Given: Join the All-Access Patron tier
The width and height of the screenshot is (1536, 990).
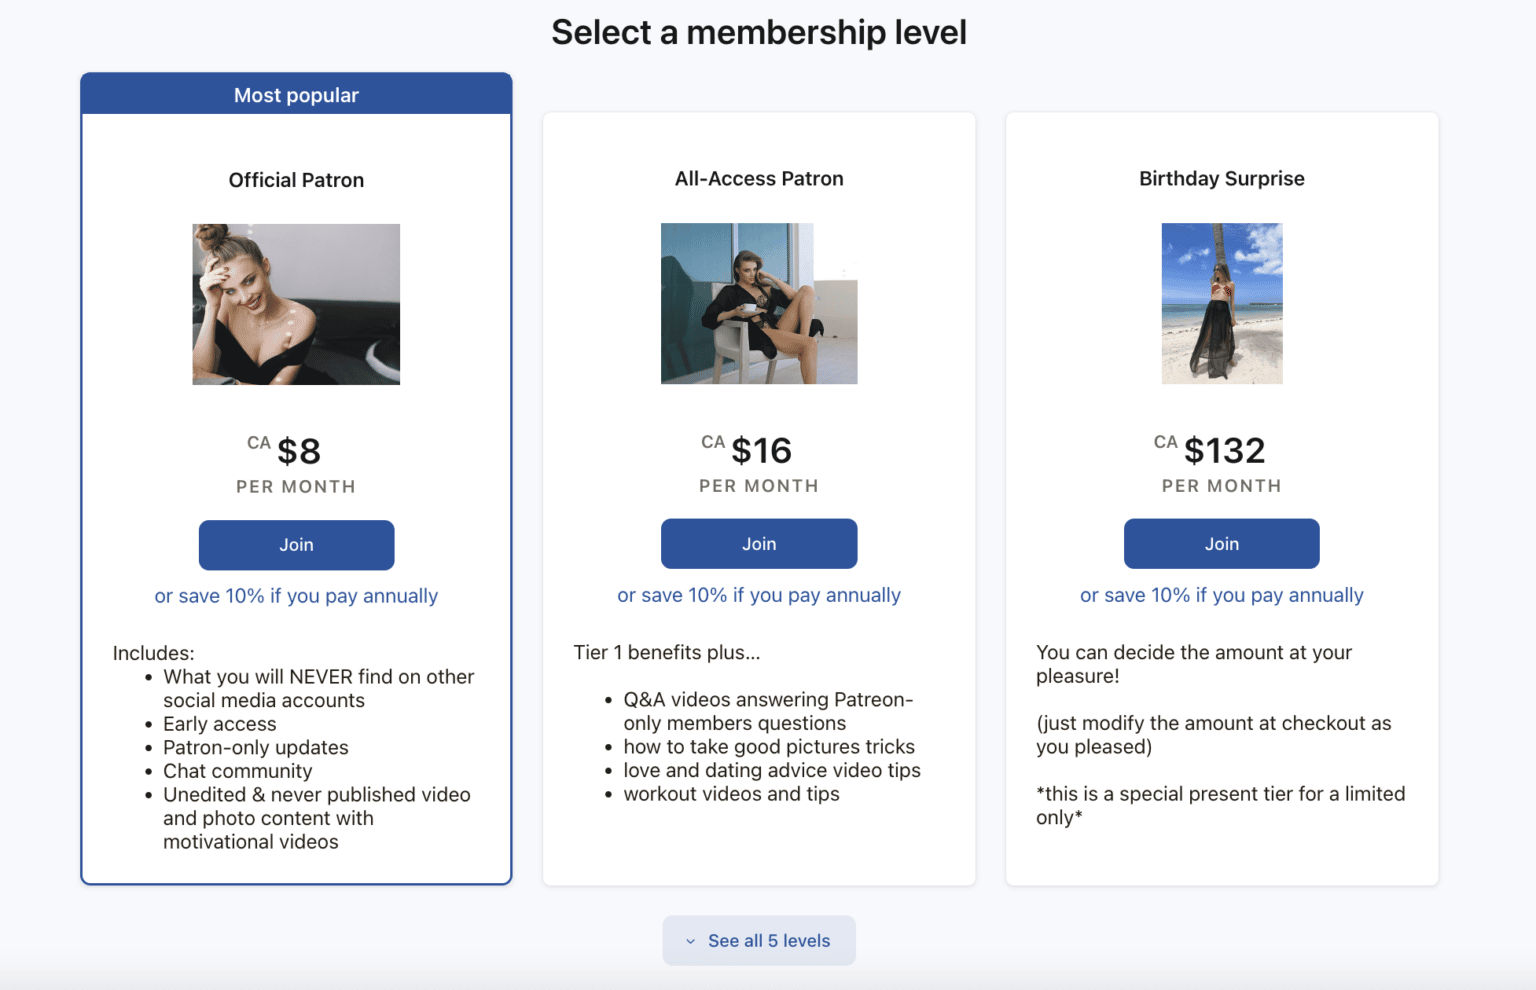Looking at the screenshot, I should click(758, 543).
